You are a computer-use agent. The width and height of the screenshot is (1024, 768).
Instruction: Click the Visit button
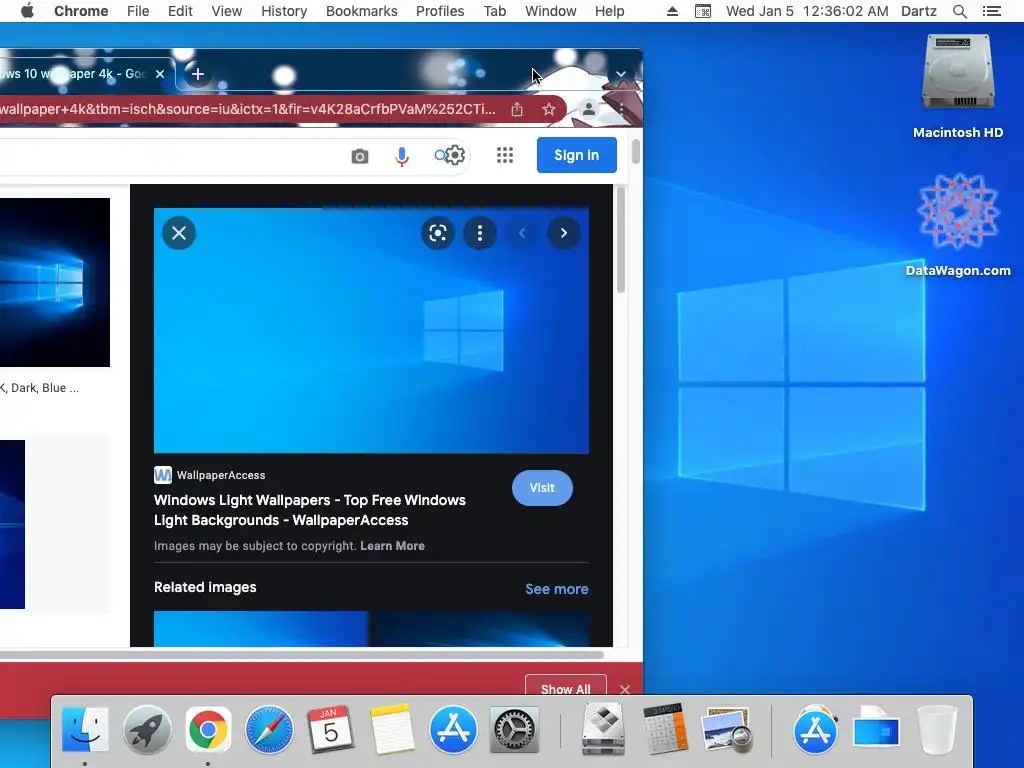pos(542,488)
